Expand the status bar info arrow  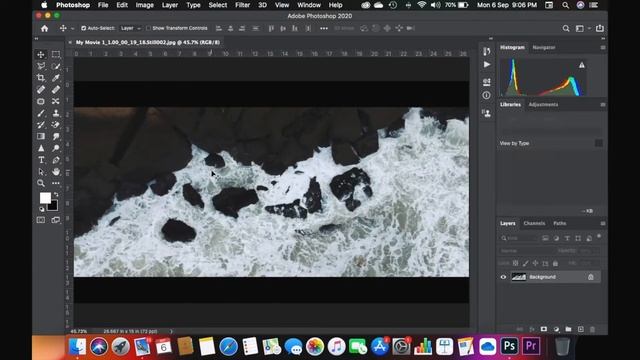point(171,331)
